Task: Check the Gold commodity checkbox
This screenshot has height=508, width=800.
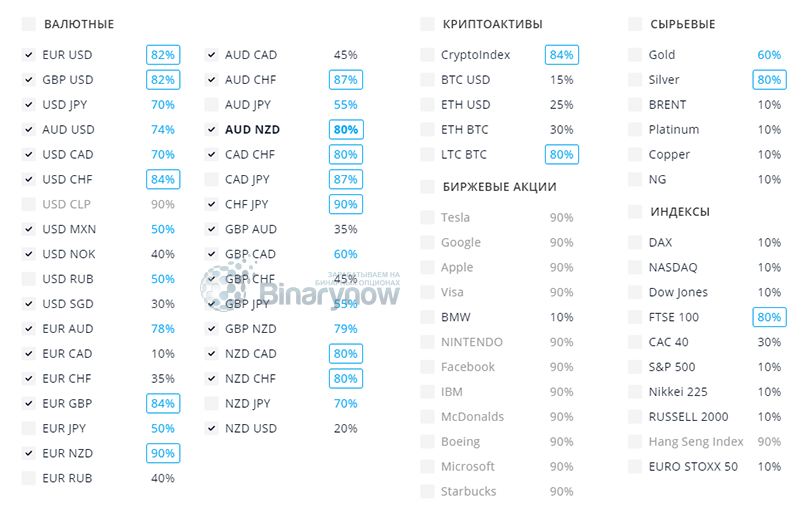Action: tap(635, 55)
